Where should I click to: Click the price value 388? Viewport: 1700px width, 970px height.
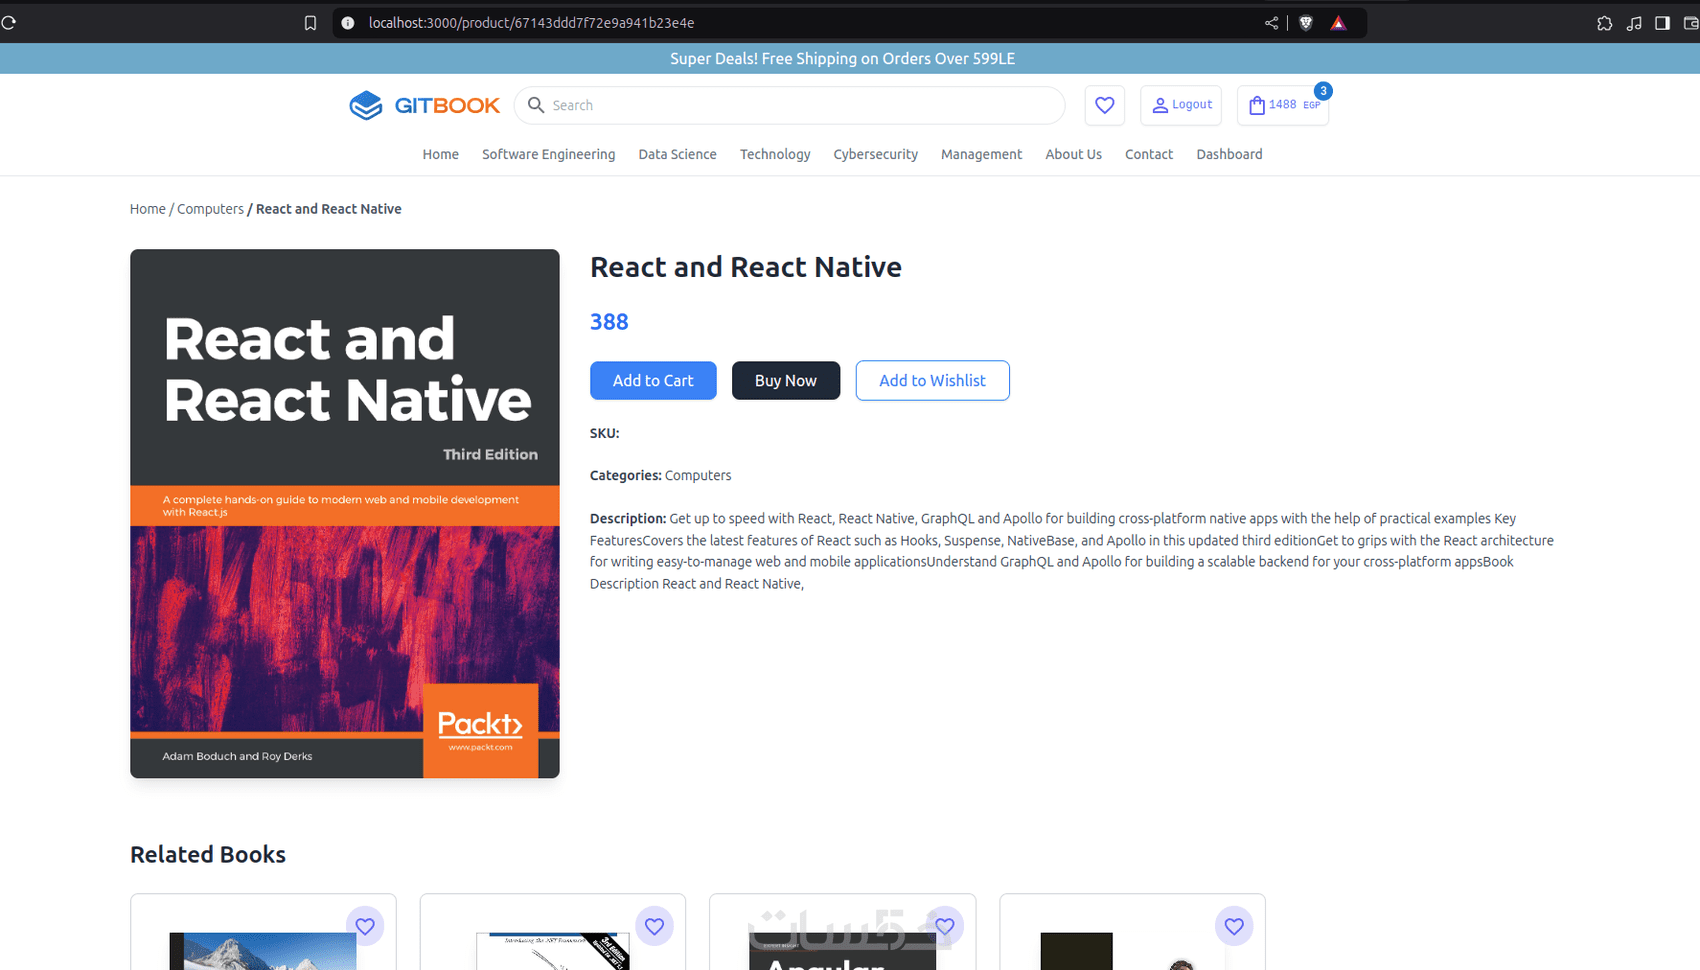609,322
